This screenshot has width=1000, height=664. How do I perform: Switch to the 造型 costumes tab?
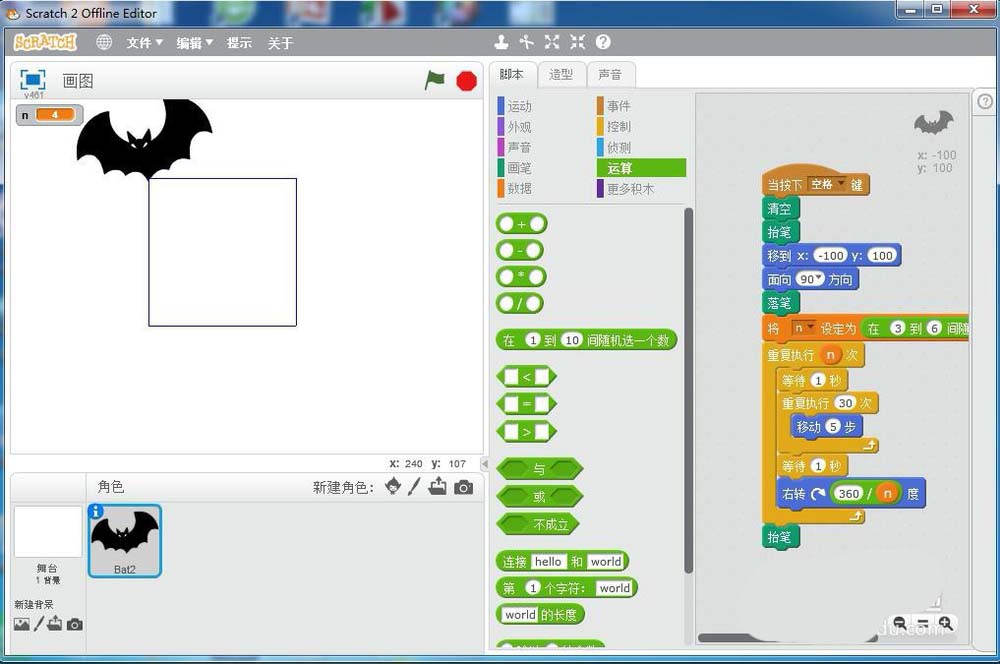click(561, 75)
